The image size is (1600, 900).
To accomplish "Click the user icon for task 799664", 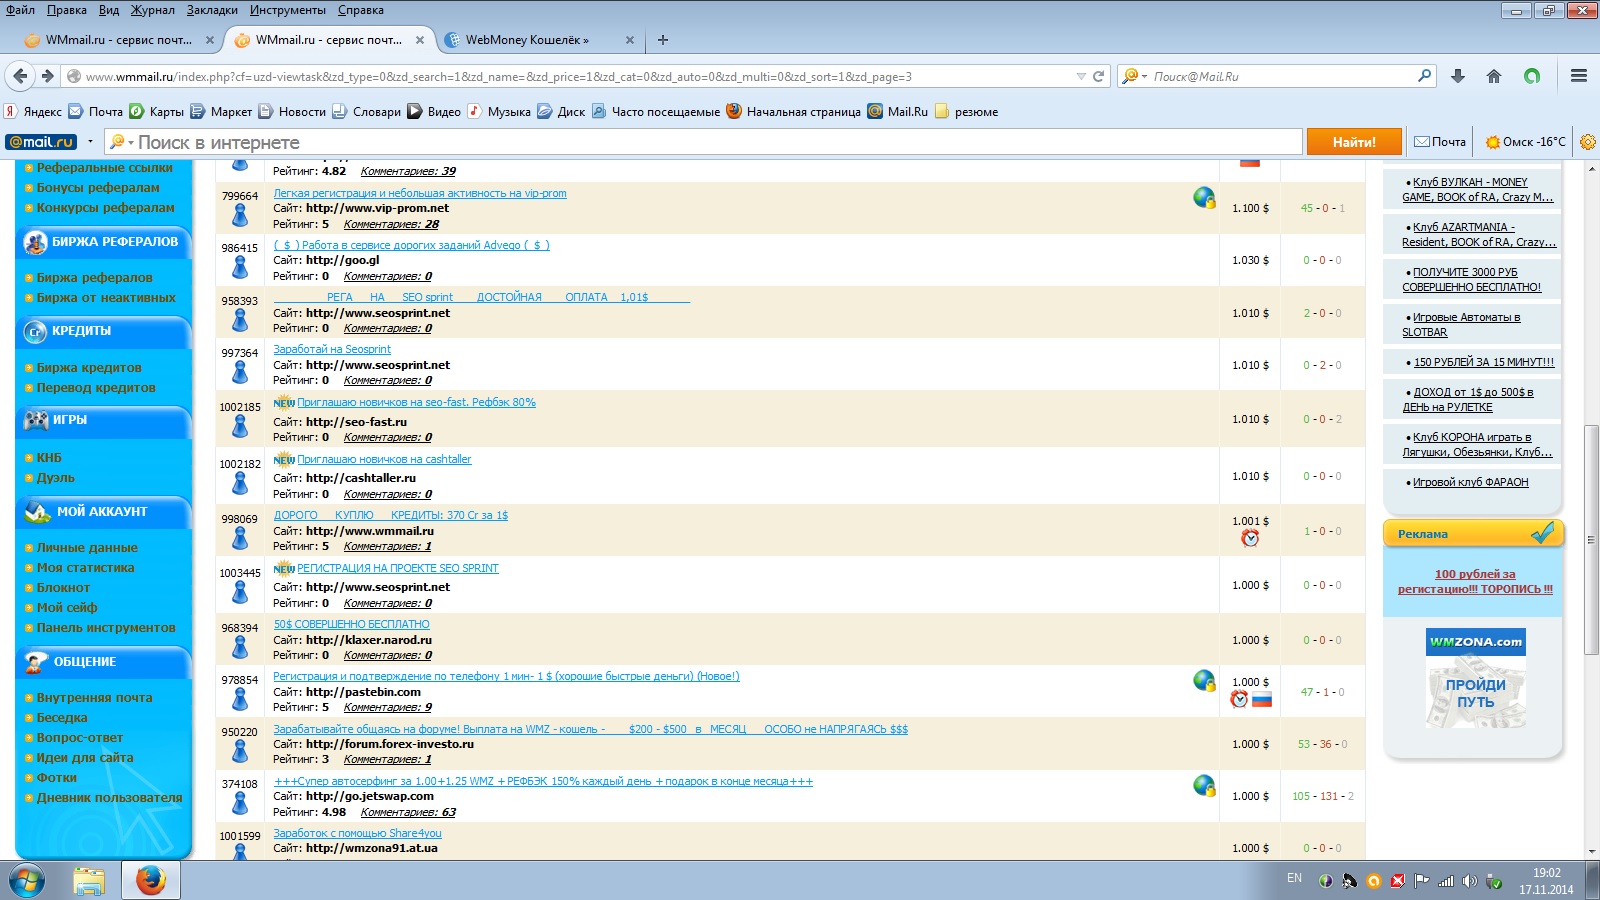I will [x=240, y=215].
